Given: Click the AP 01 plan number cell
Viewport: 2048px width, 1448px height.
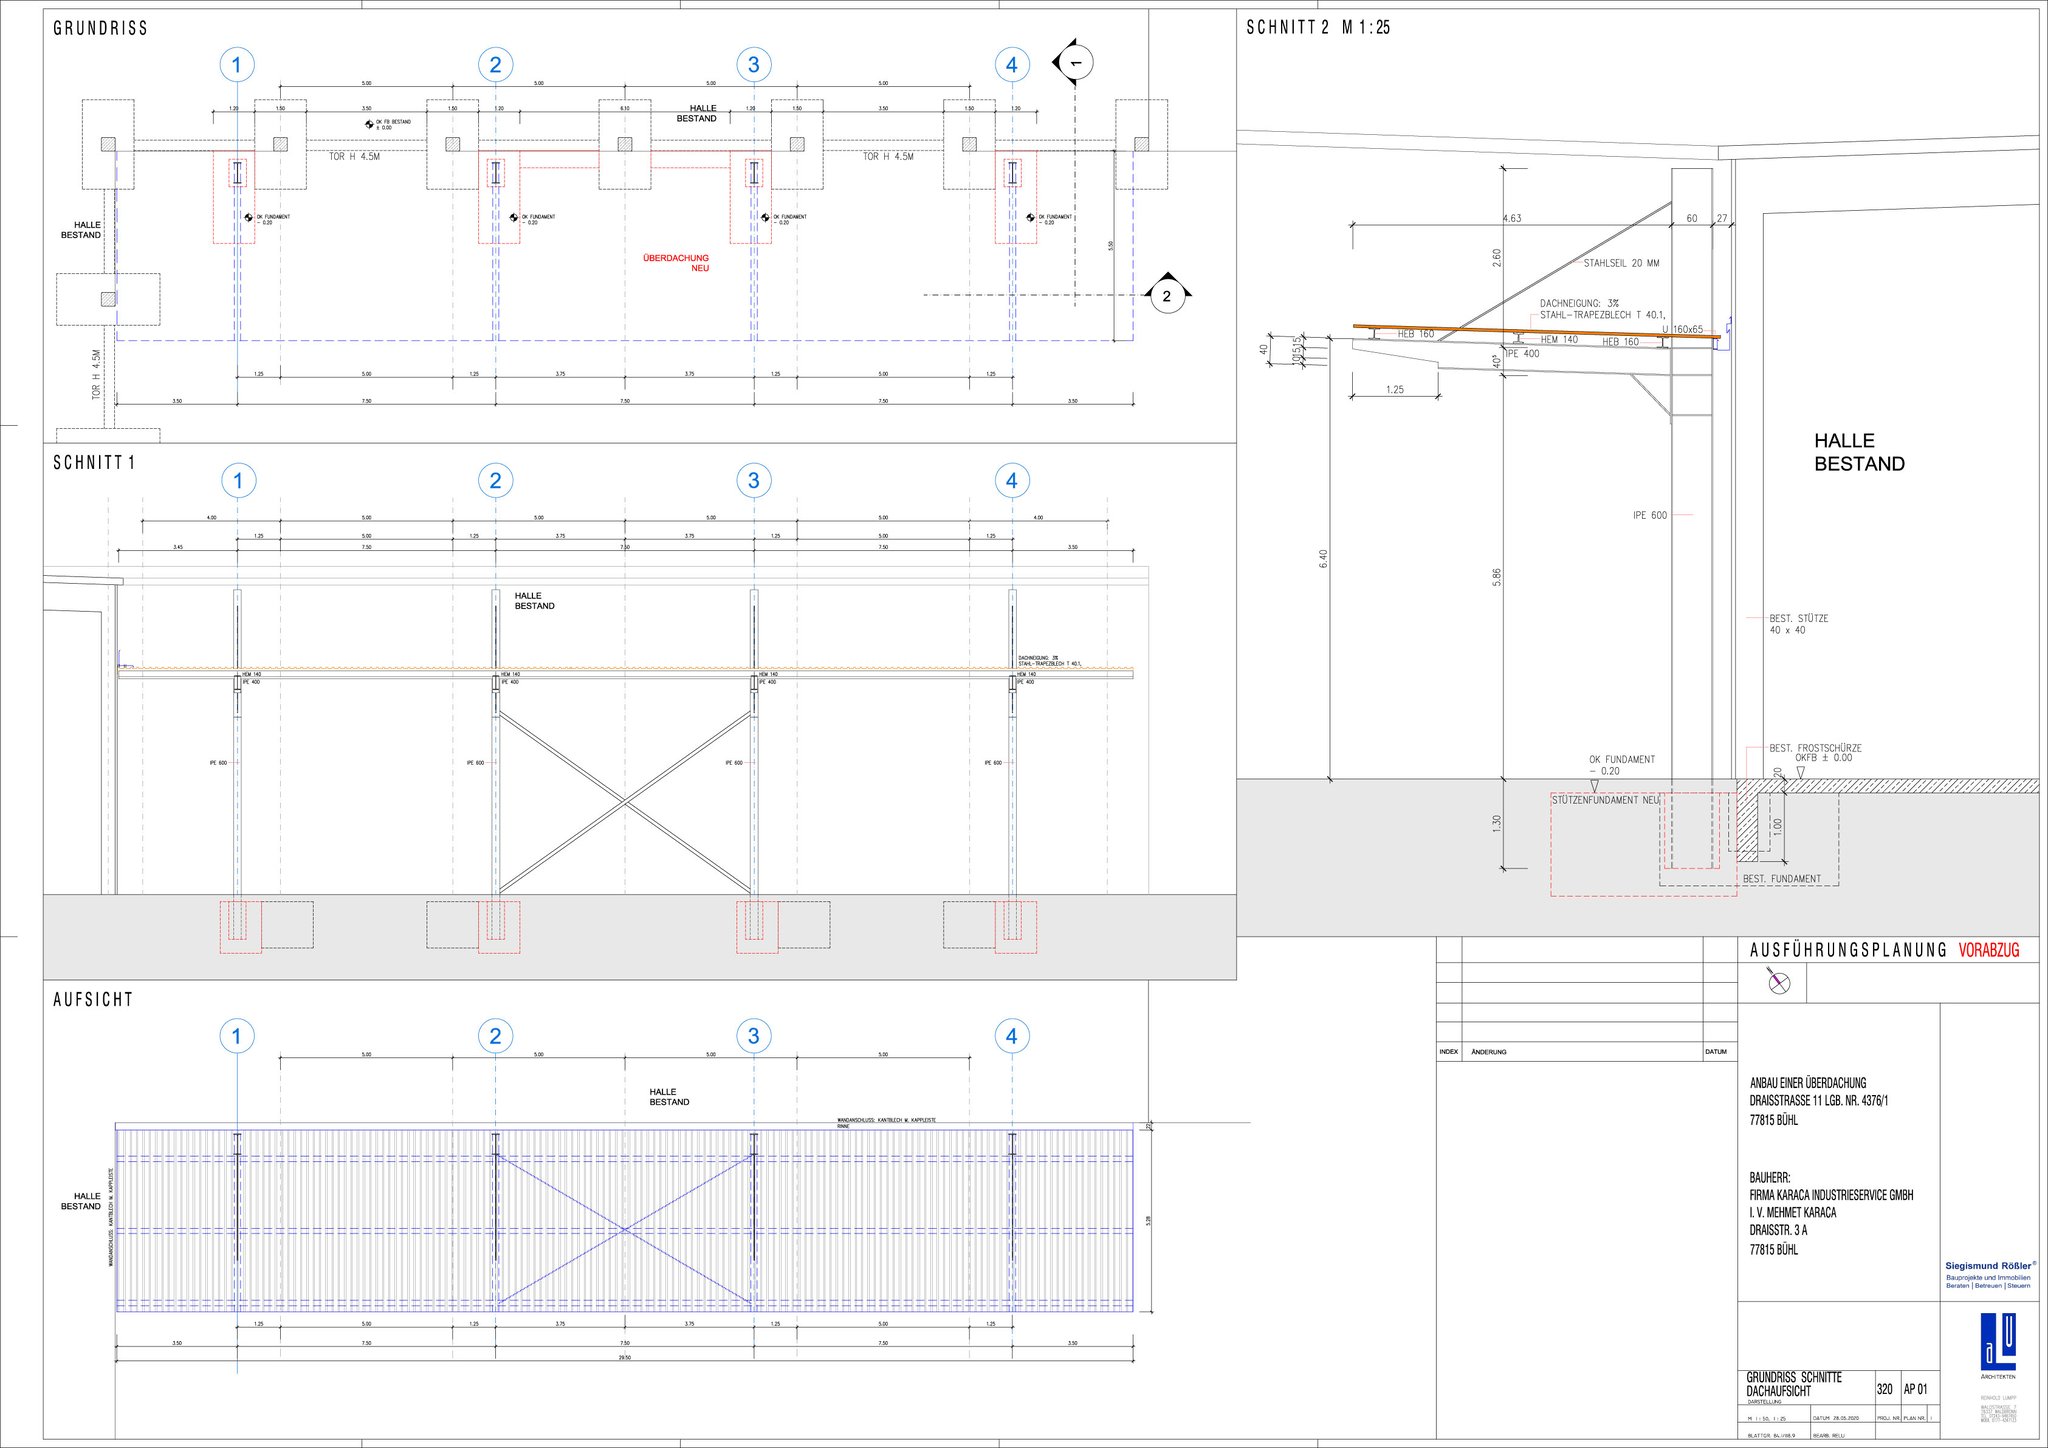Looking at the screenshot, I should (x=1915, y=1389).
